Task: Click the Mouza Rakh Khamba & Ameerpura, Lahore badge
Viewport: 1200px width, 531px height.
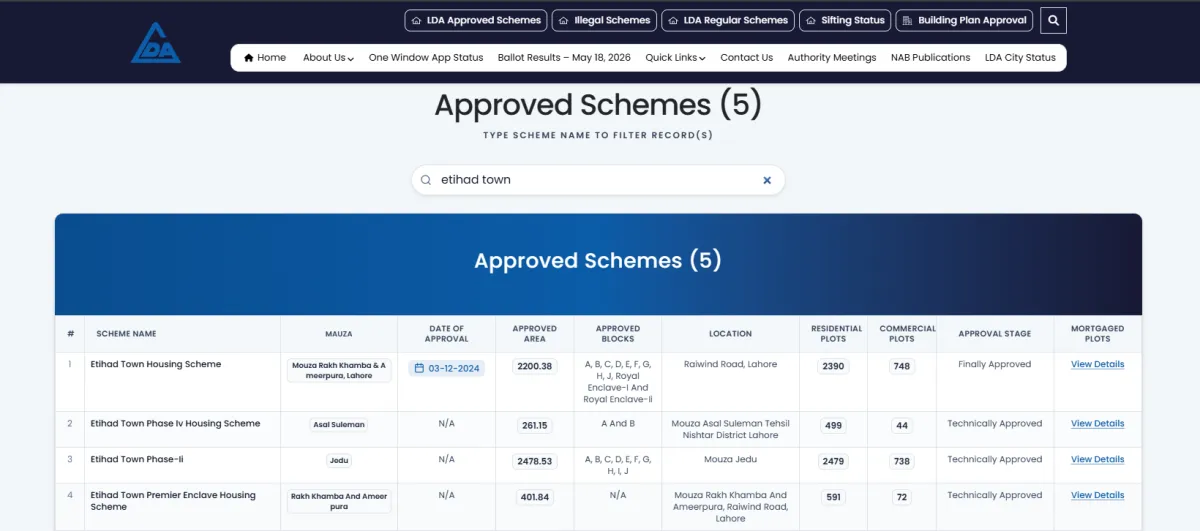Action: [x=339, y=371]
